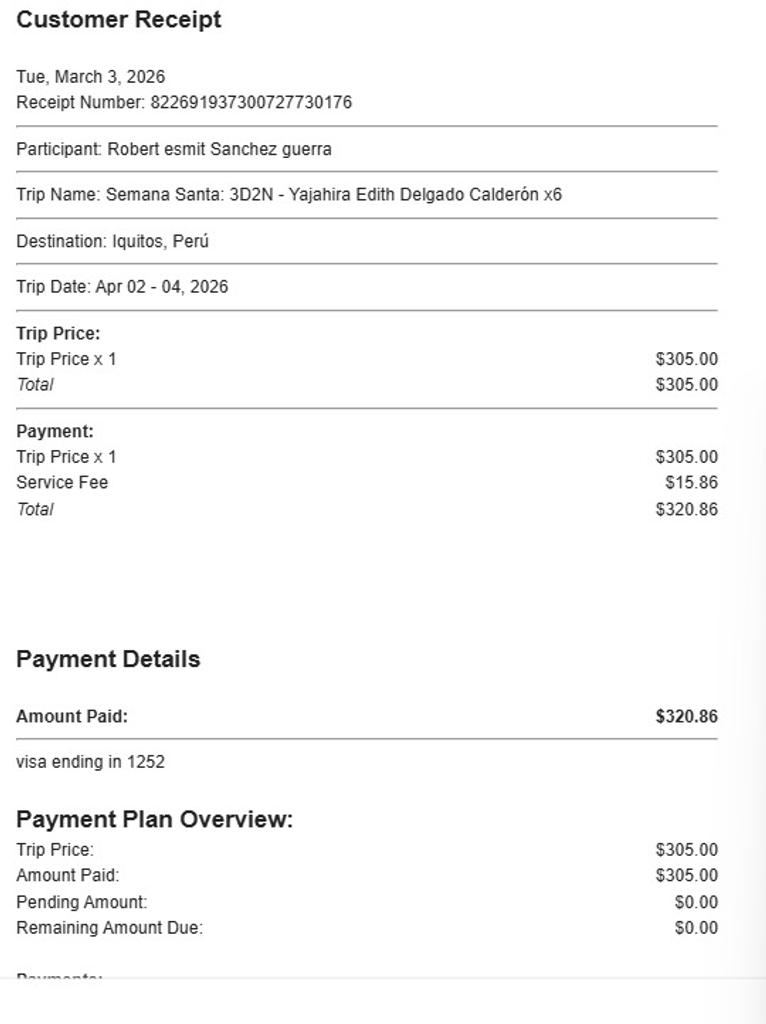Viewport: 766px width, 1024px height.
Task: Select the $0.00 Remaining Amount Due value
Action: [696, 928]
